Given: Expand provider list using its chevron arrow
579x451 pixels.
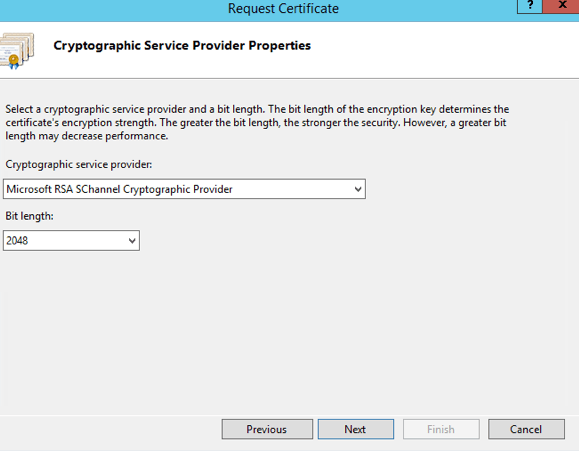Looking at the screenshot, I should click(357, 189).
